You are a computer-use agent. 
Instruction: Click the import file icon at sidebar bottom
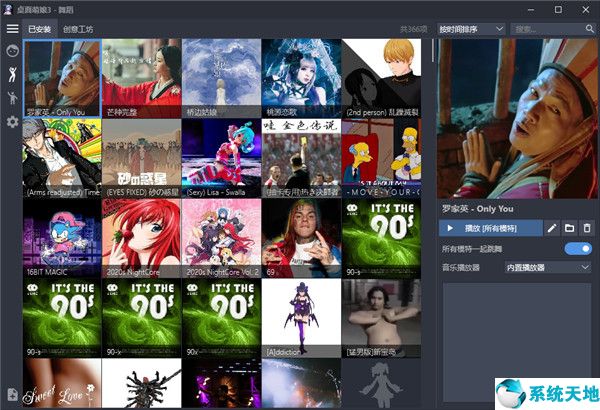pos(12,394)
